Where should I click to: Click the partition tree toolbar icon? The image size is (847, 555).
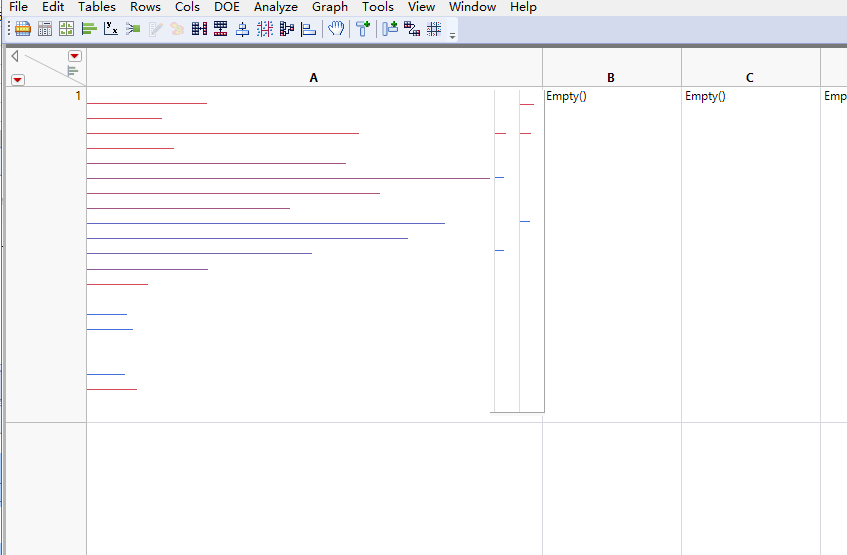coord(286,29)
